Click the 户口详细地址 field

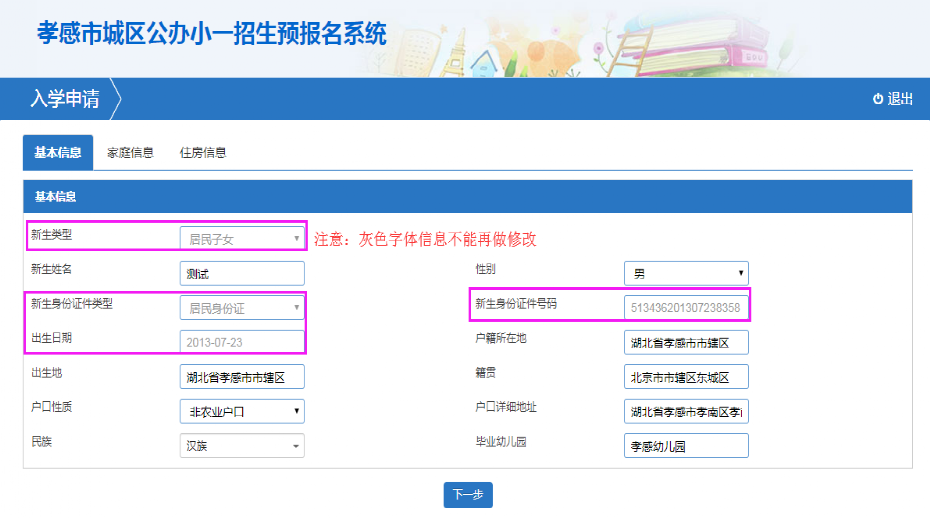click(x=685, y=411)
